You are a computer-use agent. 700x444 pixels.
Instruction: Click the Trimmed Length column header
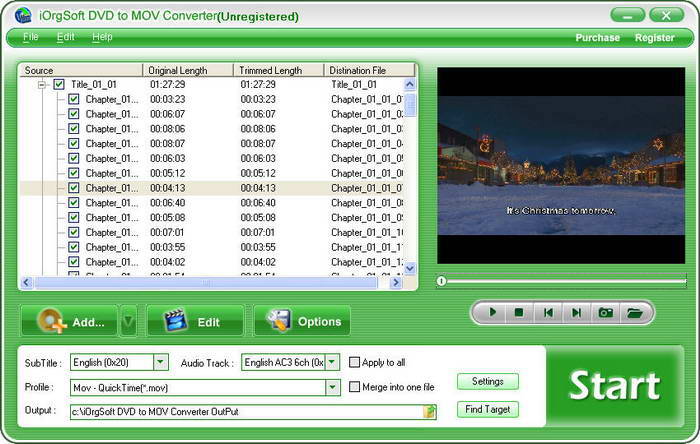pyautogui.click(x=279, y=71)
